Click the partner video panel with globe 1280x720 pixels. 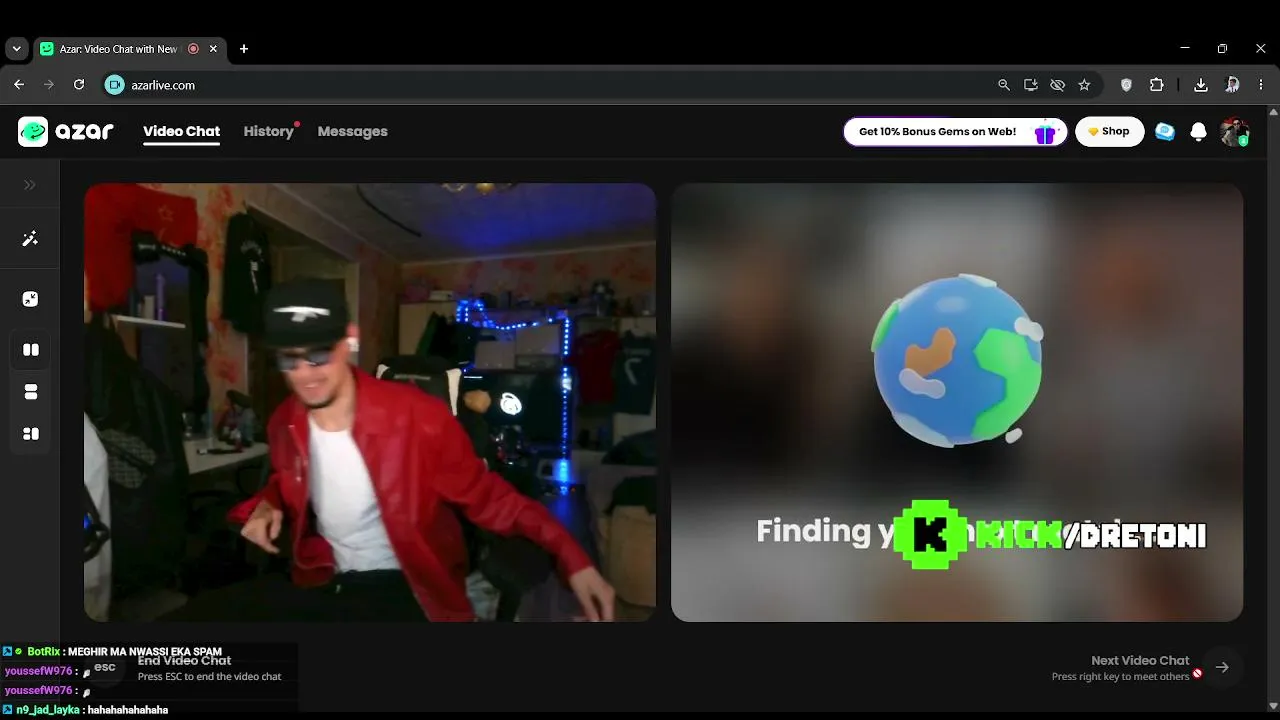(x=957, y=402)
